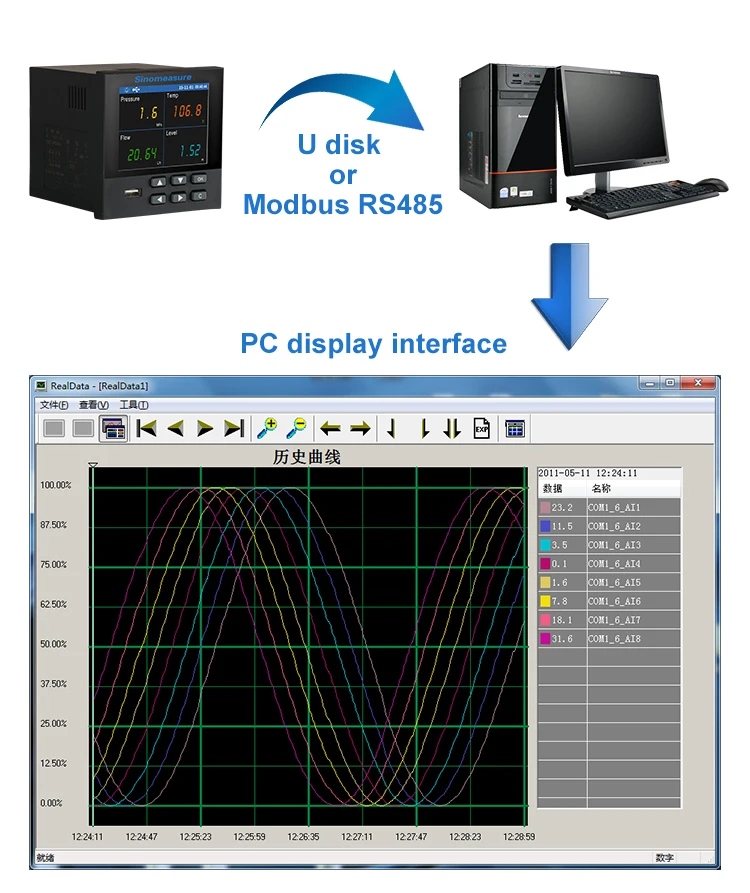Screen dimensions: 750x893
Task: Click the yellow COM1_6_AI6 color swatch
Action: (x=545, y=601)
